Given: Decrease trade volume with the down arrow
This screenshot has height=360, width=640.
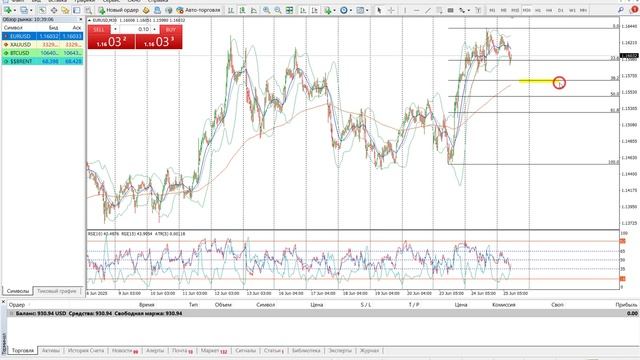Looking at the screenshot, I should [115, 29].
